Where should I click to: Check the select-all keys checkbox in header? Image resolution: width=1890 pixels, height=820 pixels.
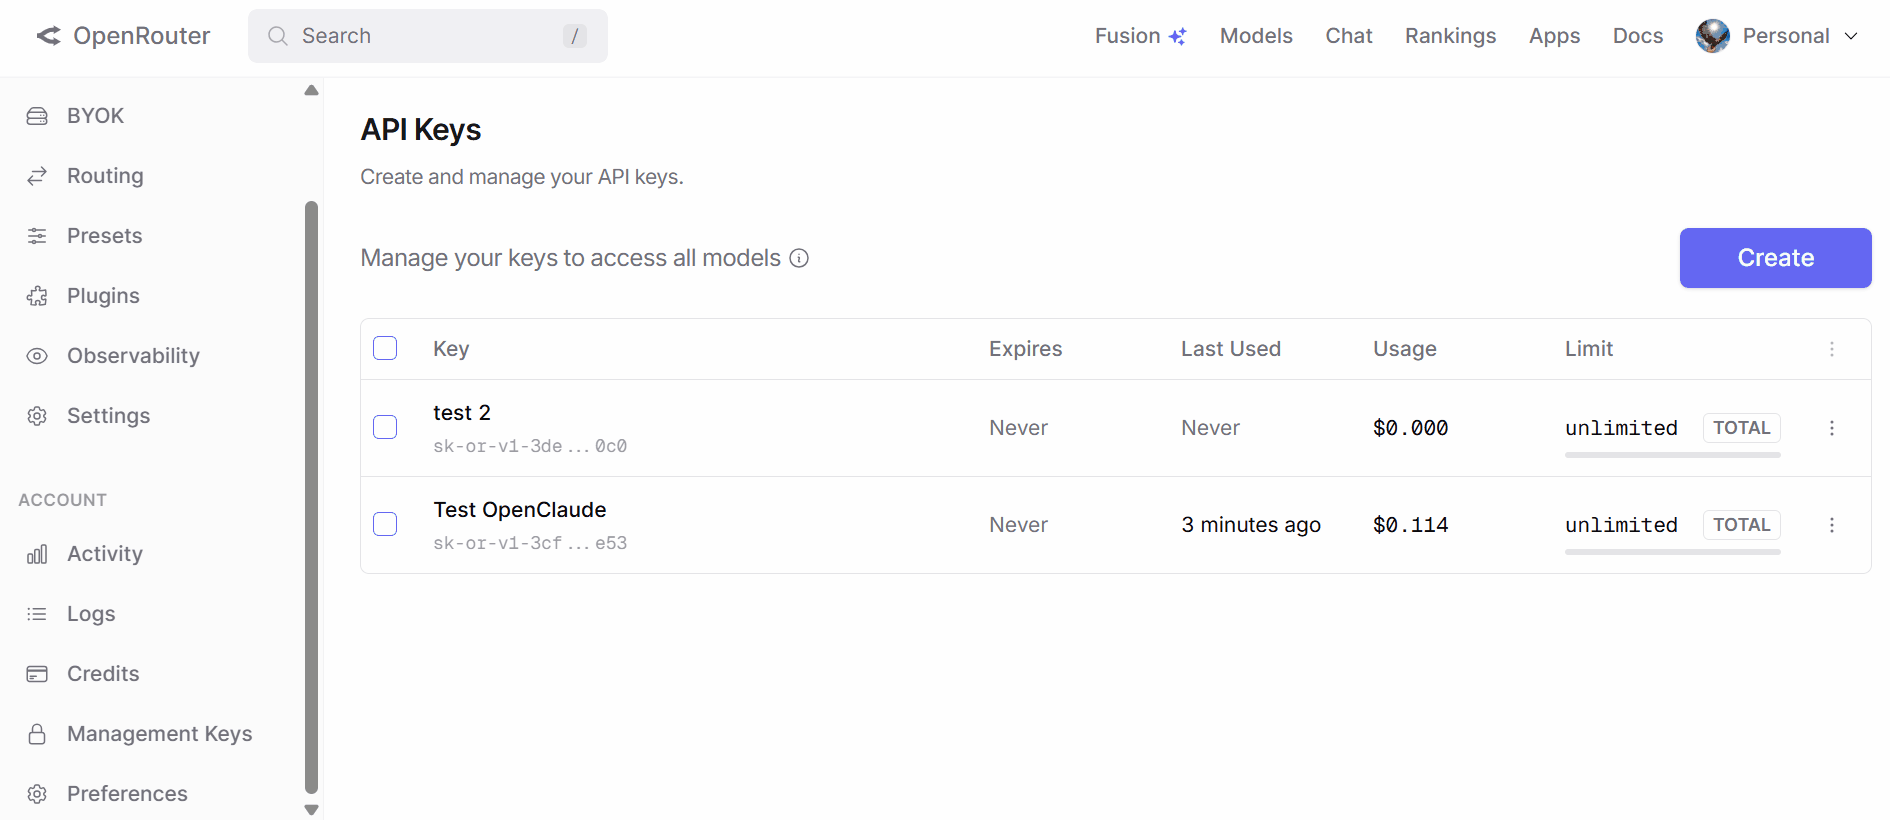click(385, 348)
